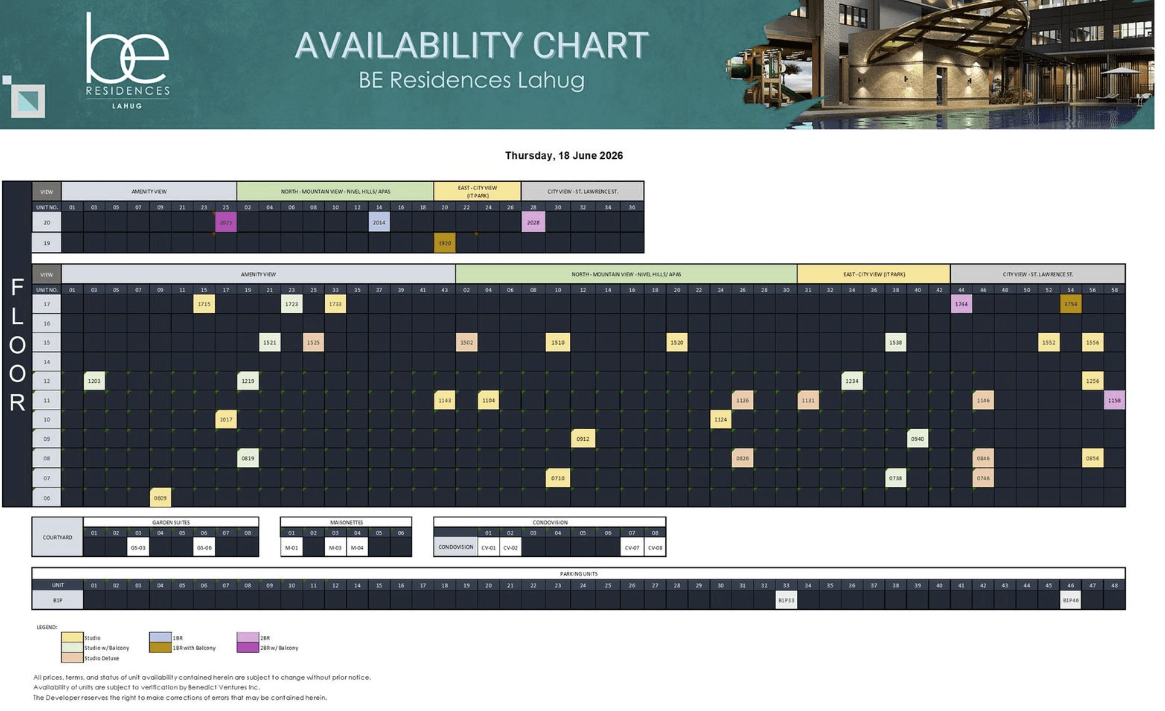Click the teal square emblem beside logo
This screenshot has width=1165, height=711.
25,97
